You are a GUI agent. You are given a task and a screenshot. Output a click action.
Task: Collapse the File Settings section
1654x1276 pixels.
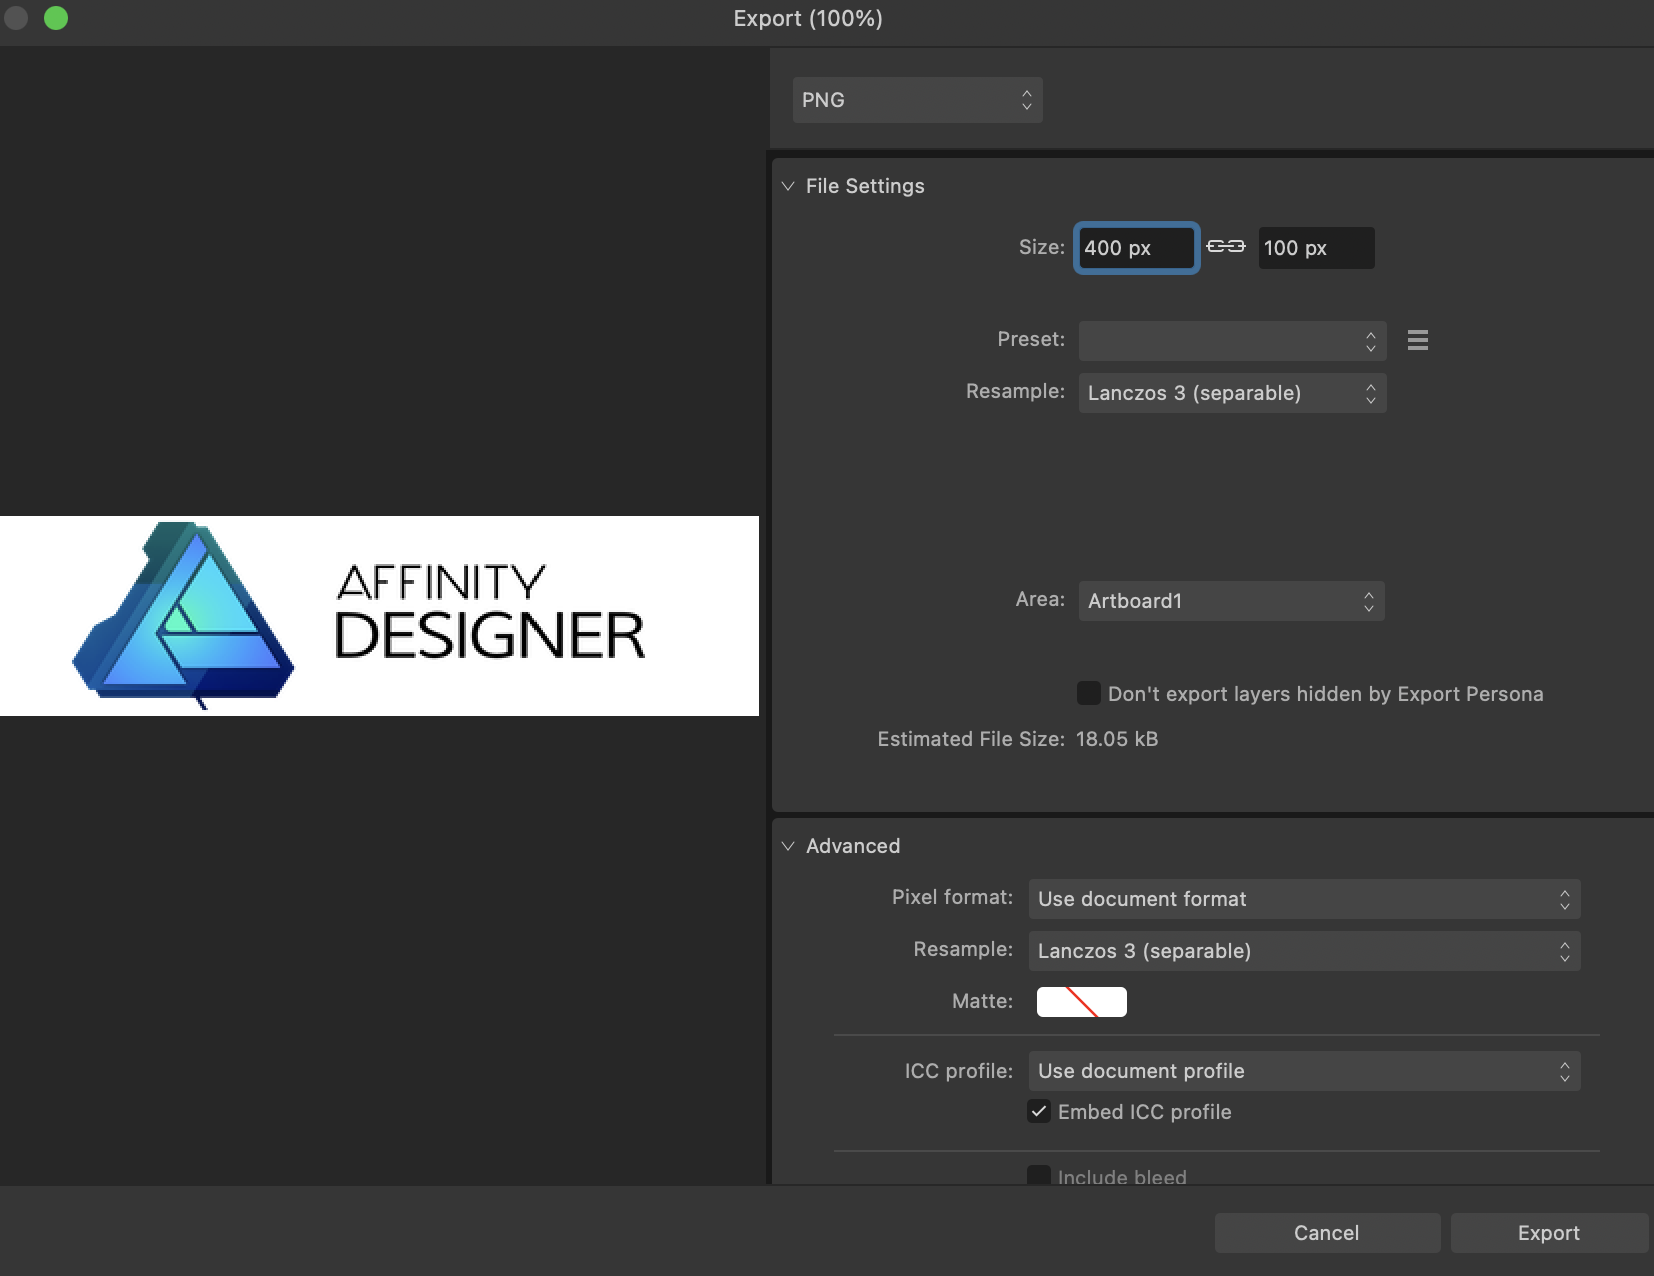[x=788, y=186]
